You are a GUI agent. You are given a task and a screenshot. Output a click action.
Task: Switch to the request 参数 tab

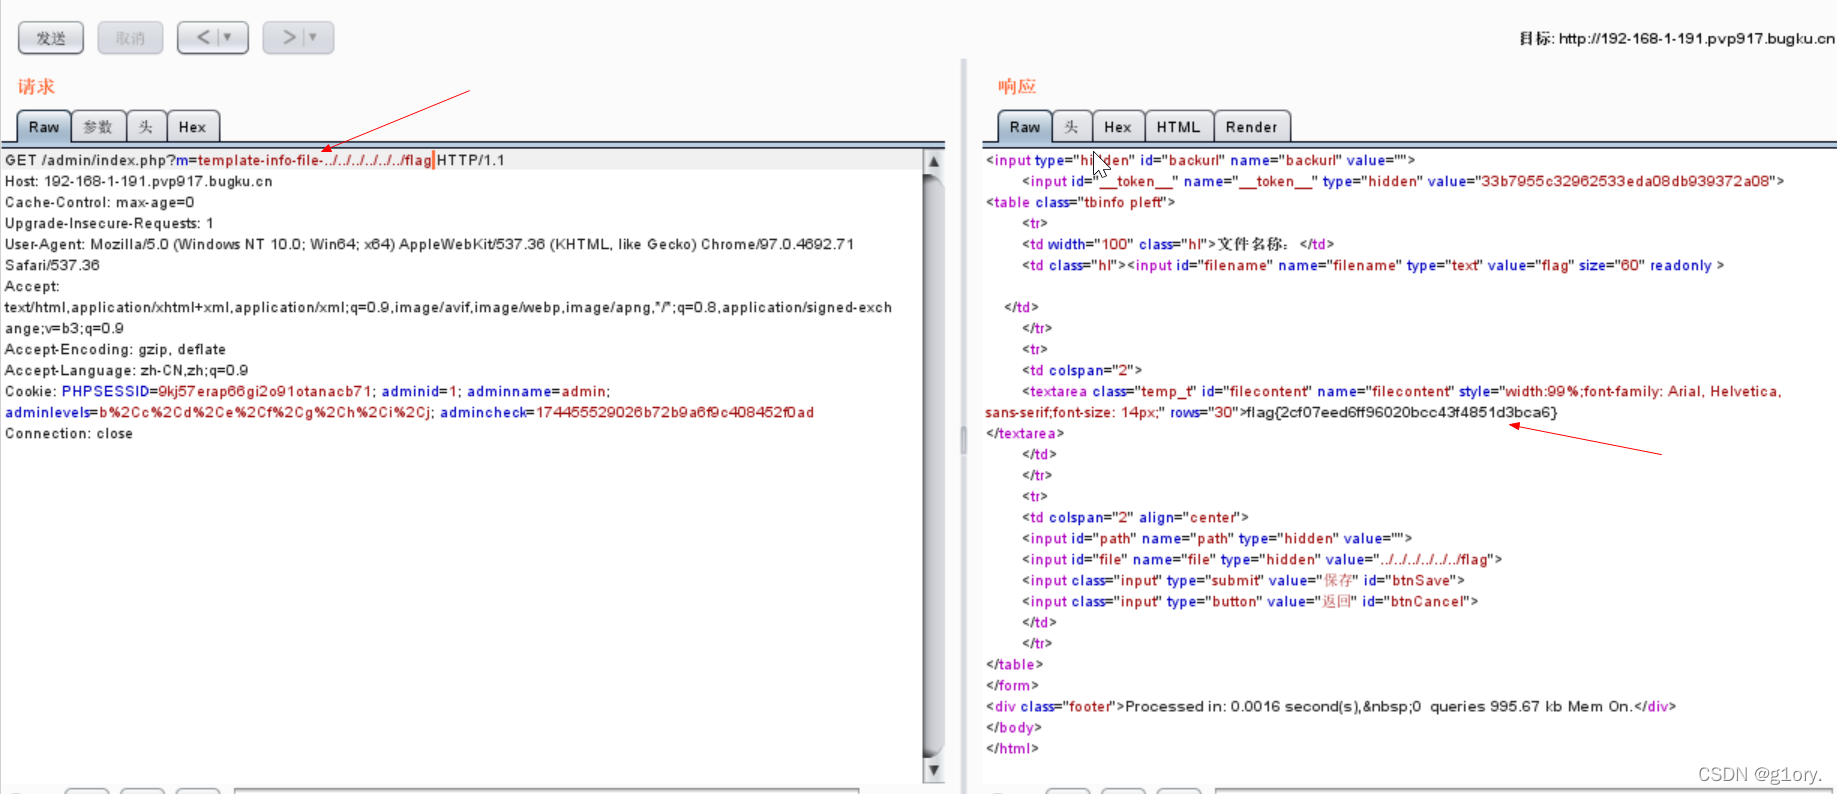coord(98,127)
